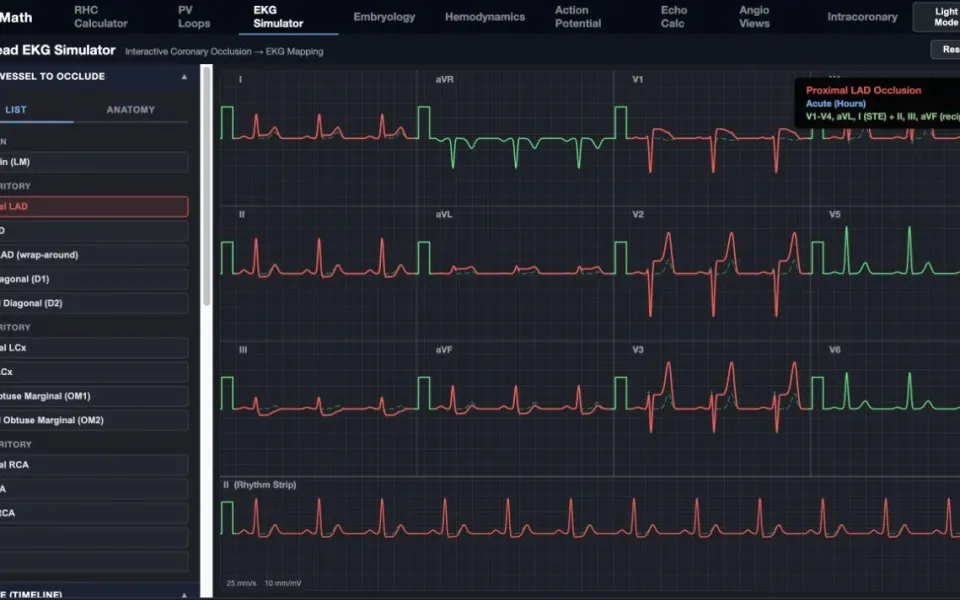
Task: Open the Embryology tab
Action: click(384, 17)
